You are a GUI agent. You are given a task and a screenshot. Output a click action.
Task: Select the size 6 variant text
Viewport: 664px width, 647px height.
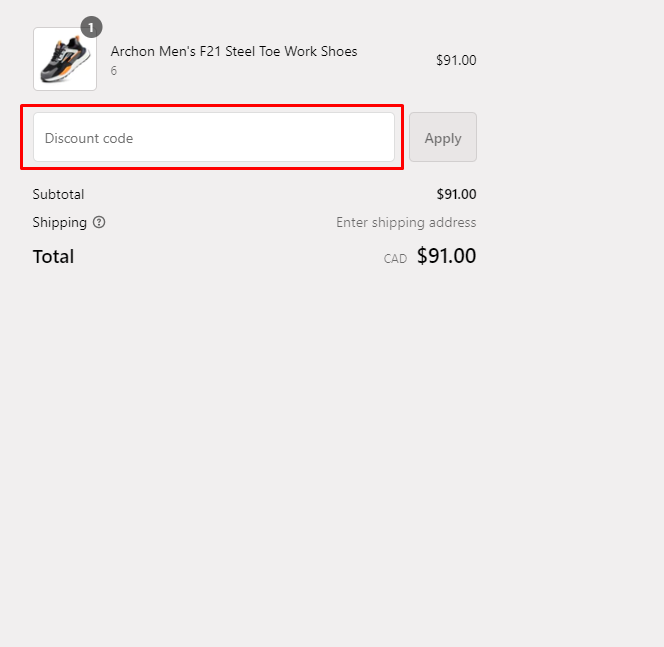point(114,71)
